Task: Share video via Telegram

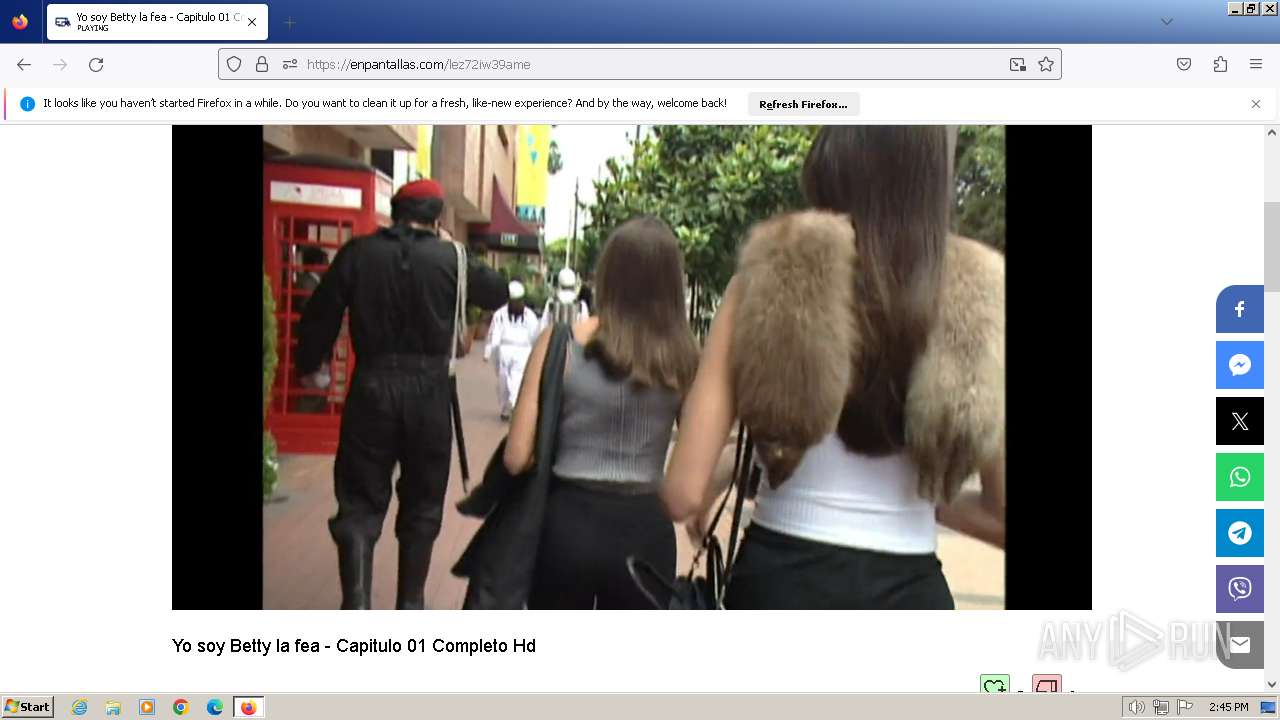Action: coord(1240,533)
